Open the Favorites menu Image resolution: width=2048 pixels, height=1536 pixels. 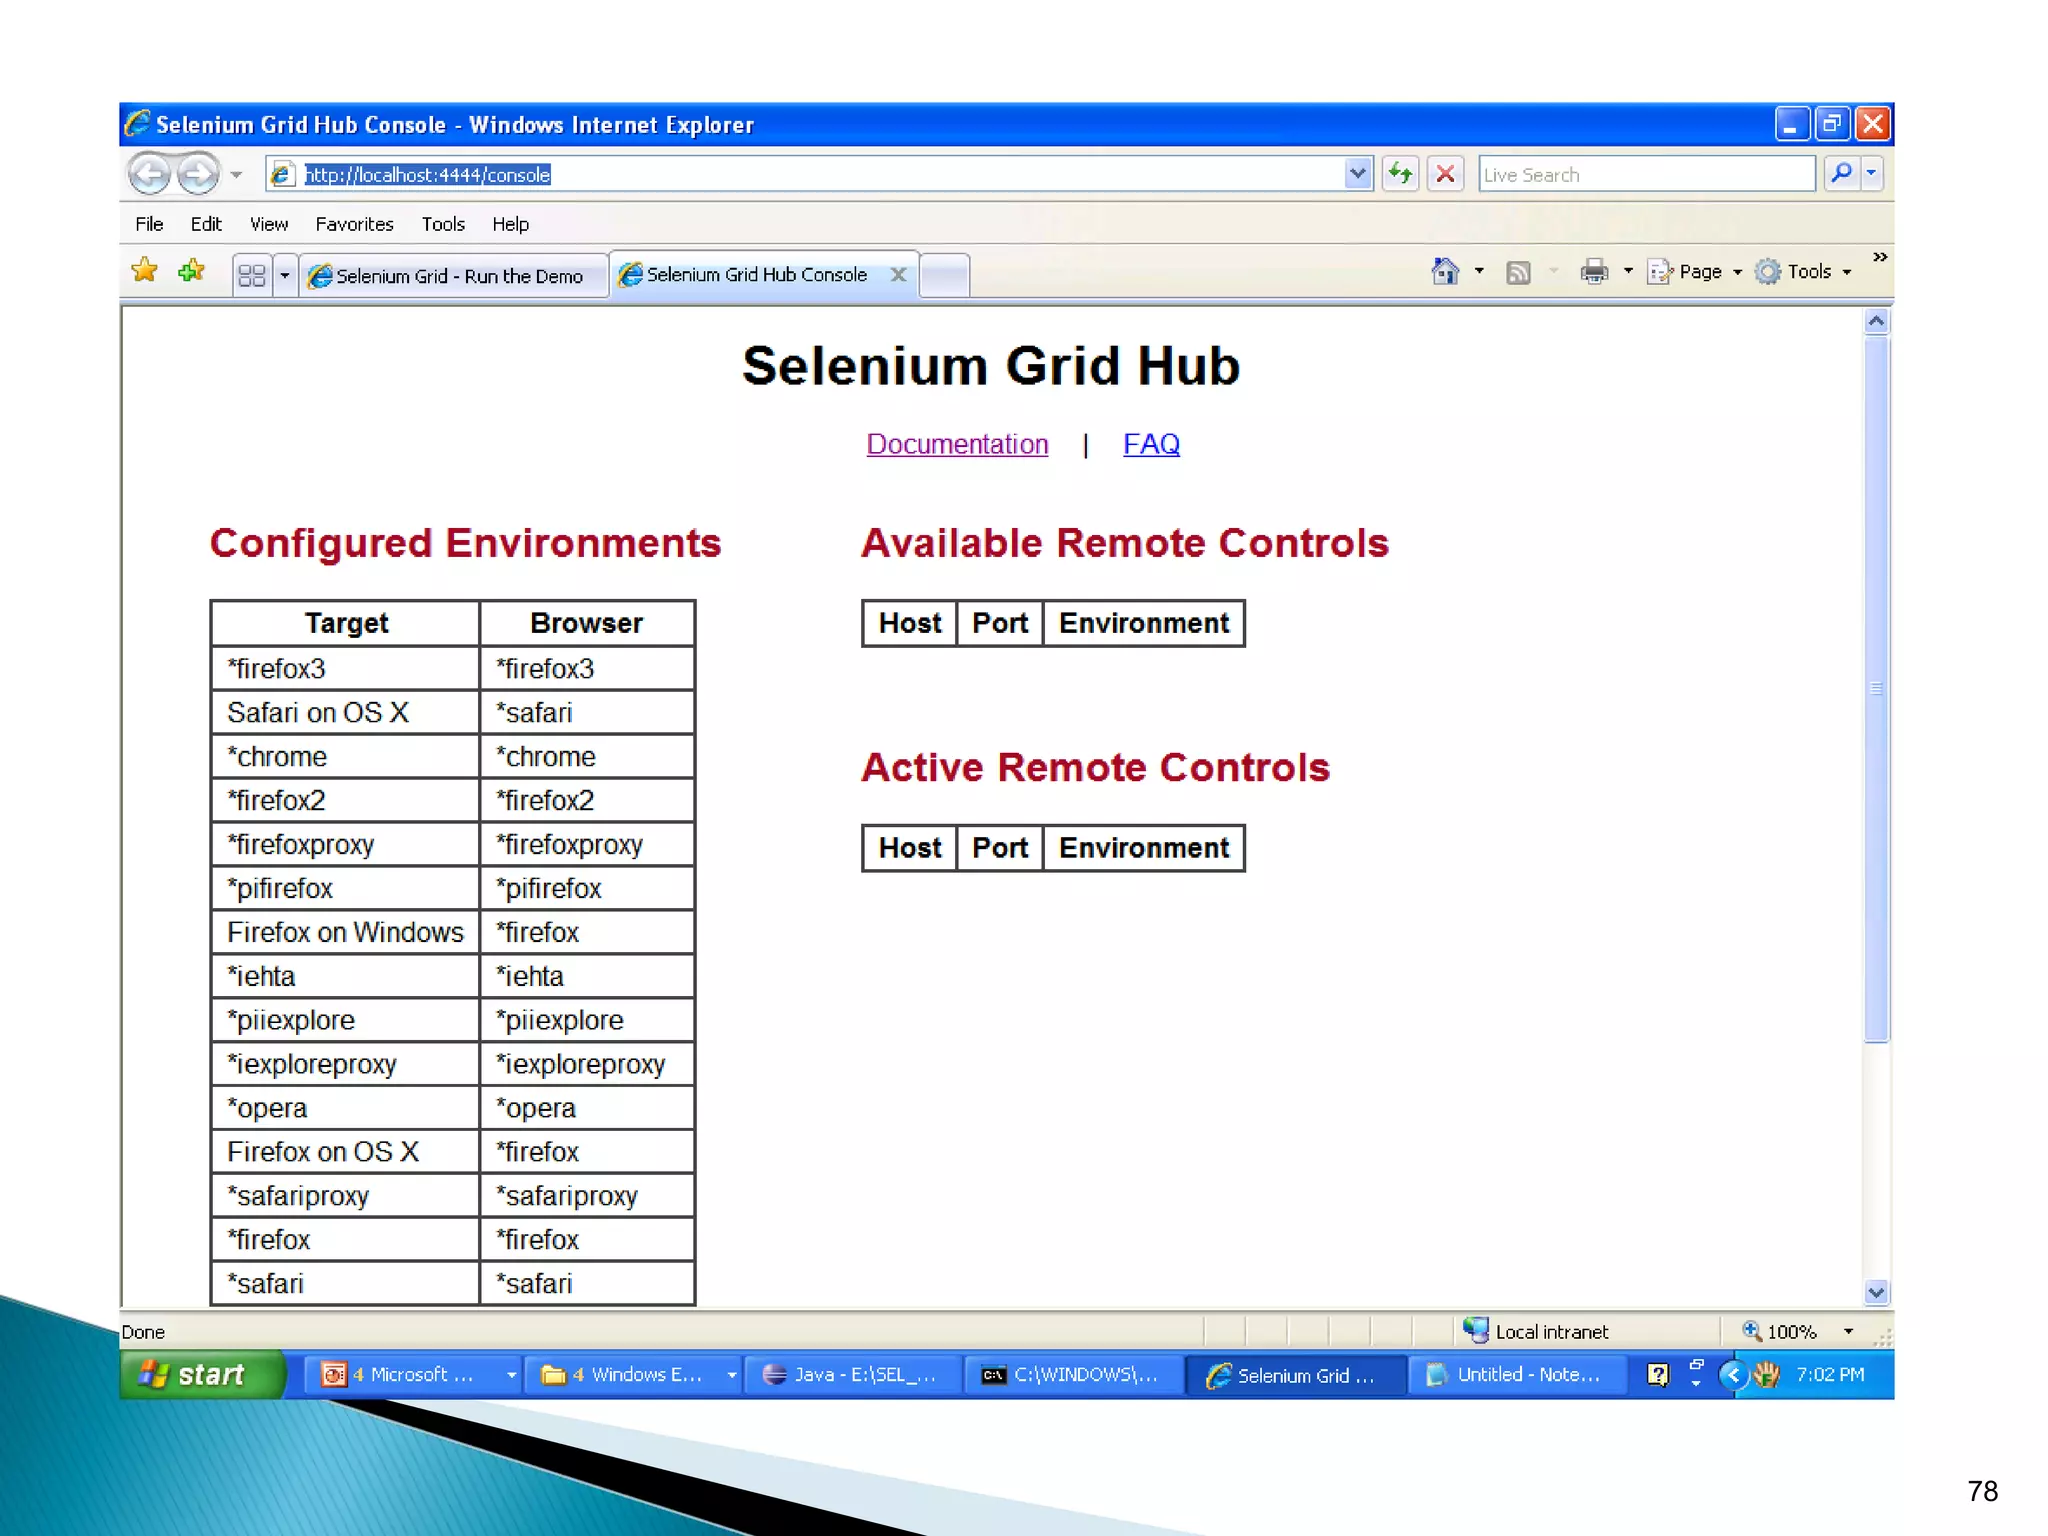click(x=354, y=224)
